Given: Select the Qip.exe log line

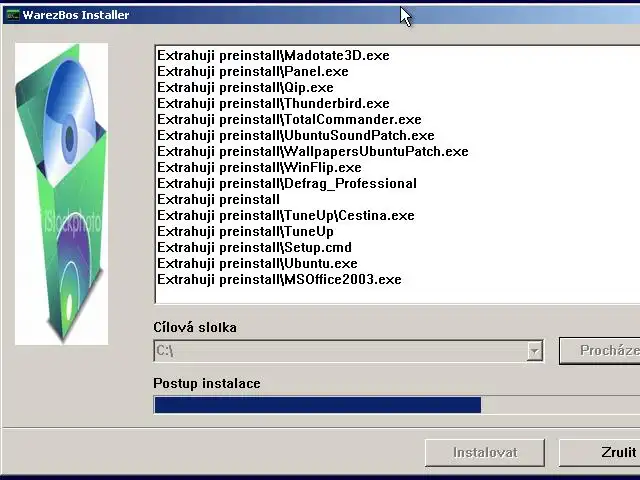Looking at the screenshot, I should 245,87.
